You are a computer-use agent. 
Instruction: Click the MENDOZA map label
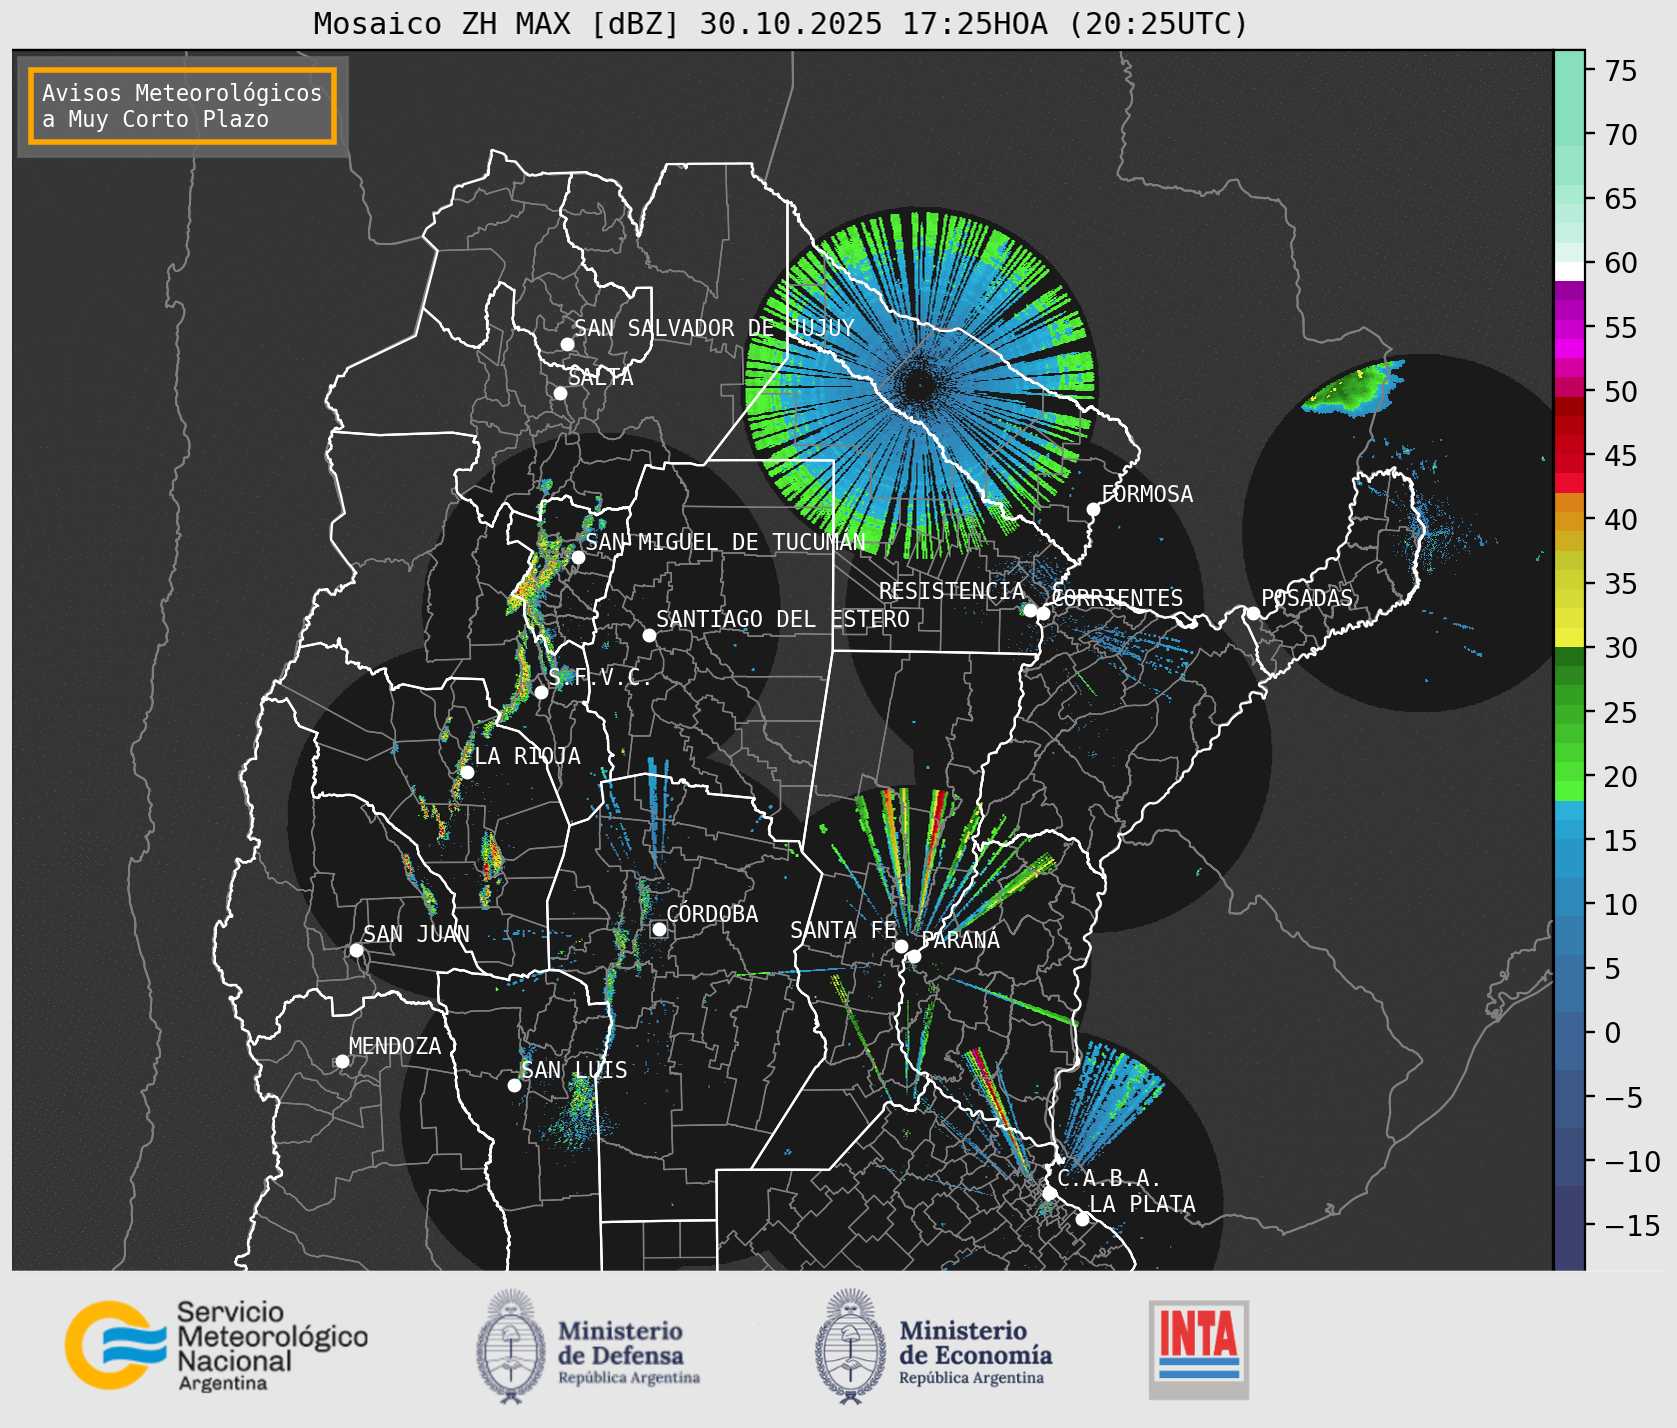pyautogui.click(x=395, y=1046)
